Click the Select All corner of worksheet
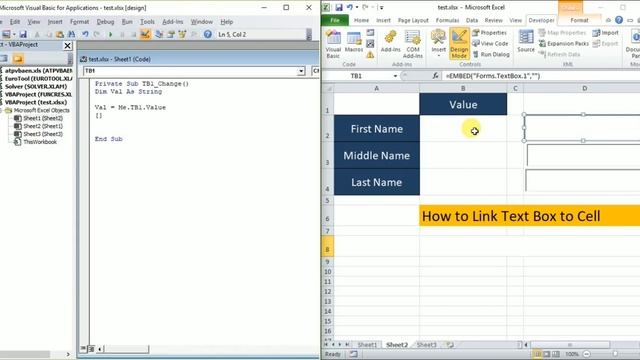 328,88
